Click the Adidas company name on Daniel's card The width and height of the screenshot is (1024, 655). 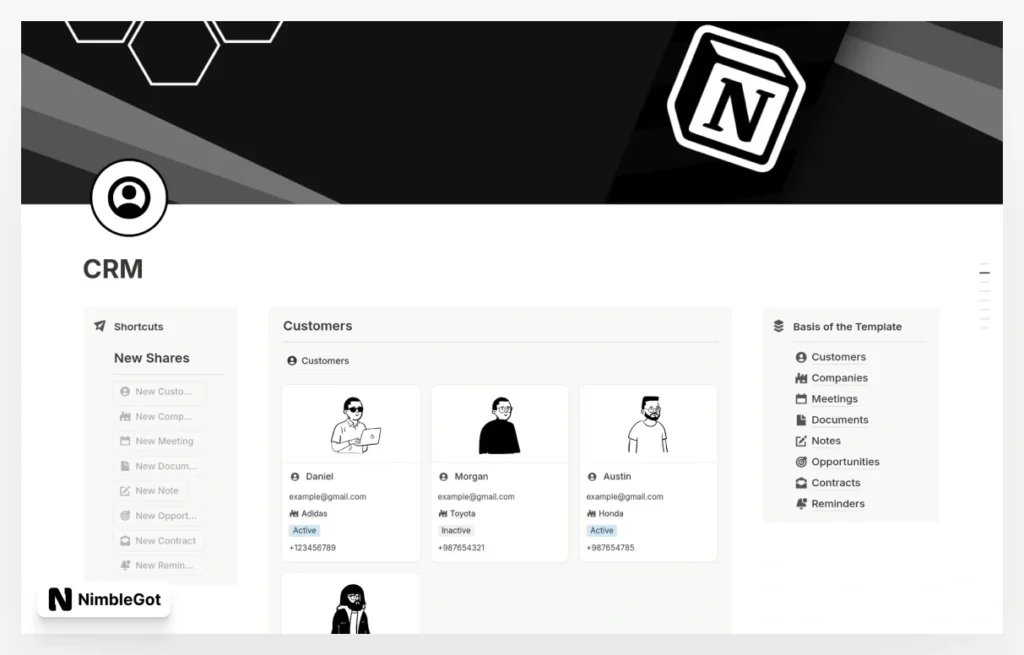pyautogui.click(x=314, y=514)
